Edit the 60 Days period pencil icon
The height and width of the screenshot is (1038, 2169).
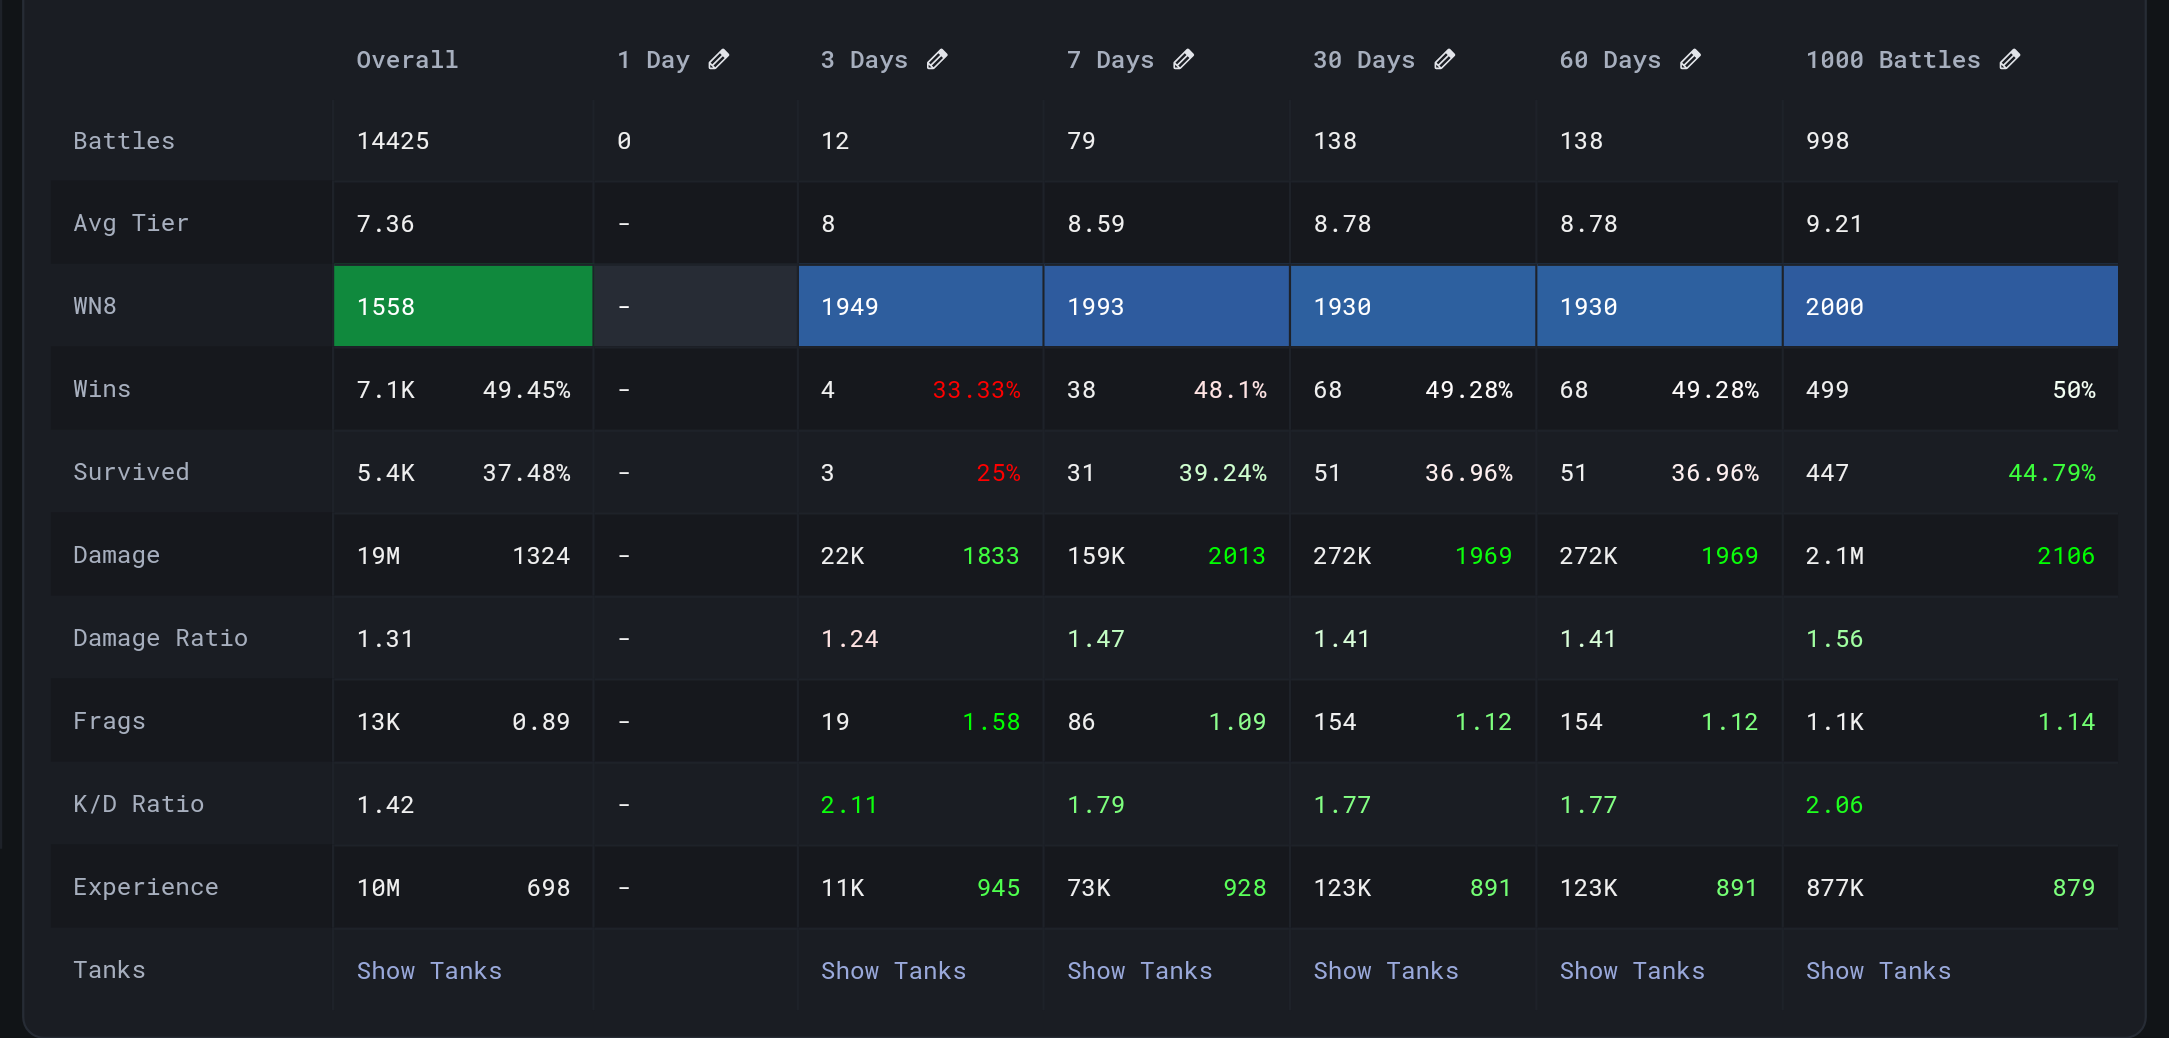pyautogui.click(x=1691, y=60)
